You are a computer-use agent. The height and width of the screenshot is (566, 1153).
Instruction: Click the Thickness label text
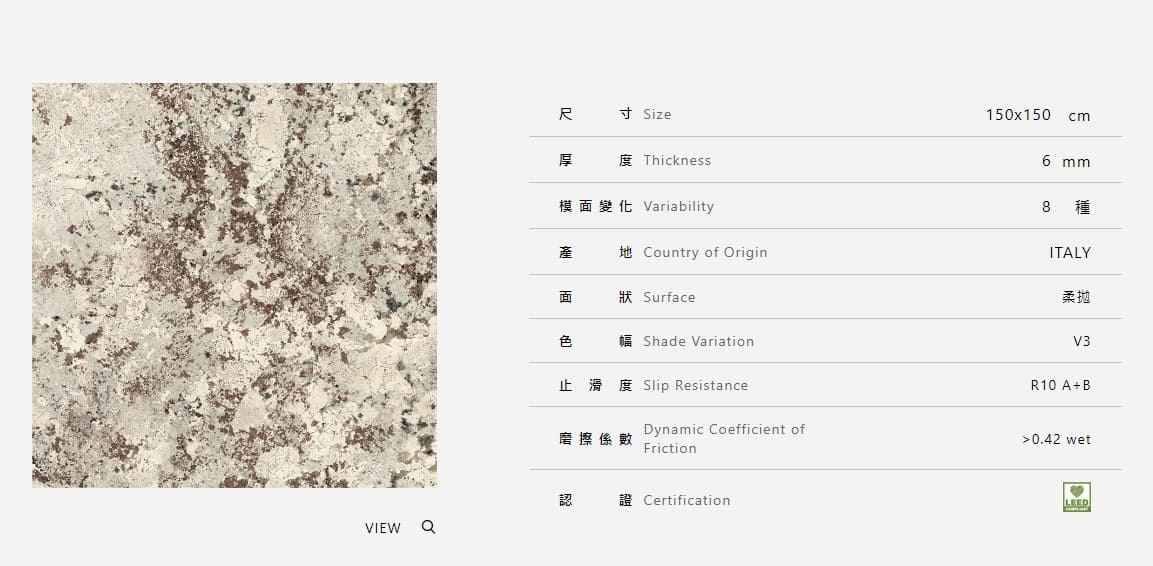tap(677, 160)
